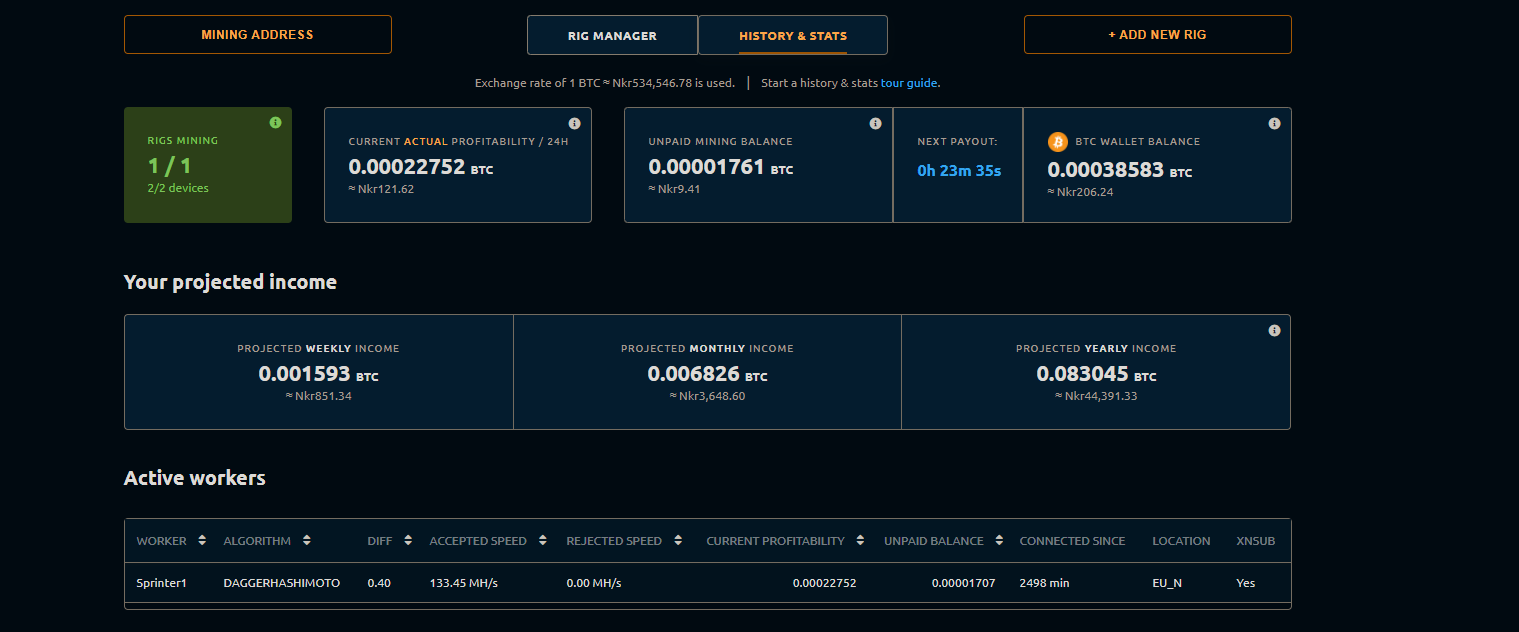Sort table by Worker column arrows
Screen dimensions: 1519x632
click(x=202, y=541)
